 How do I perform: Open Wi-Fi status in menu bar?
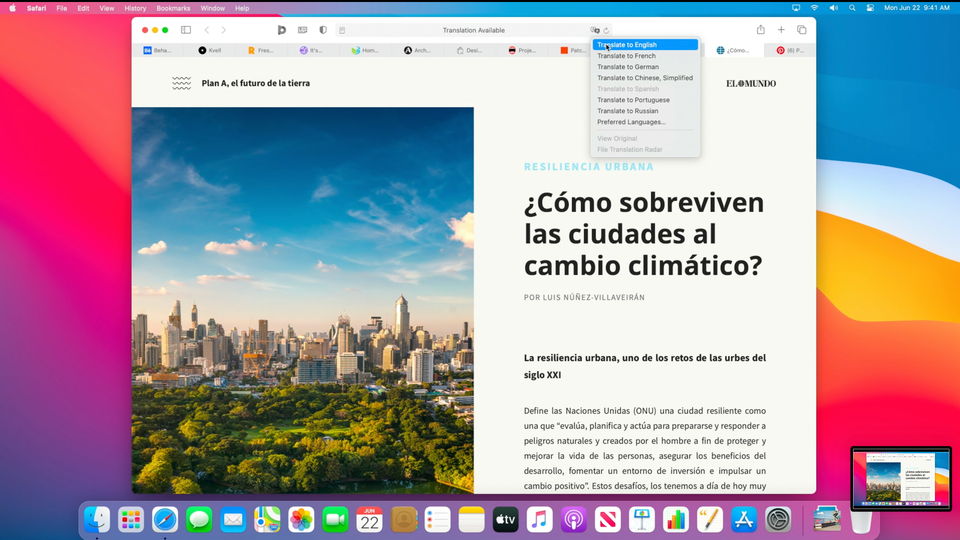(814, 8)
